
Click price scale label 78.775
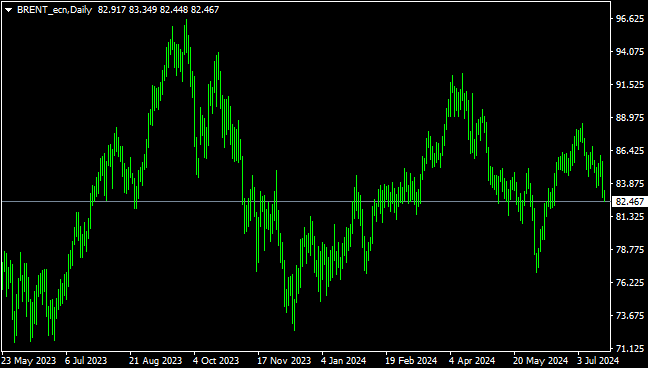coord(630,249)
